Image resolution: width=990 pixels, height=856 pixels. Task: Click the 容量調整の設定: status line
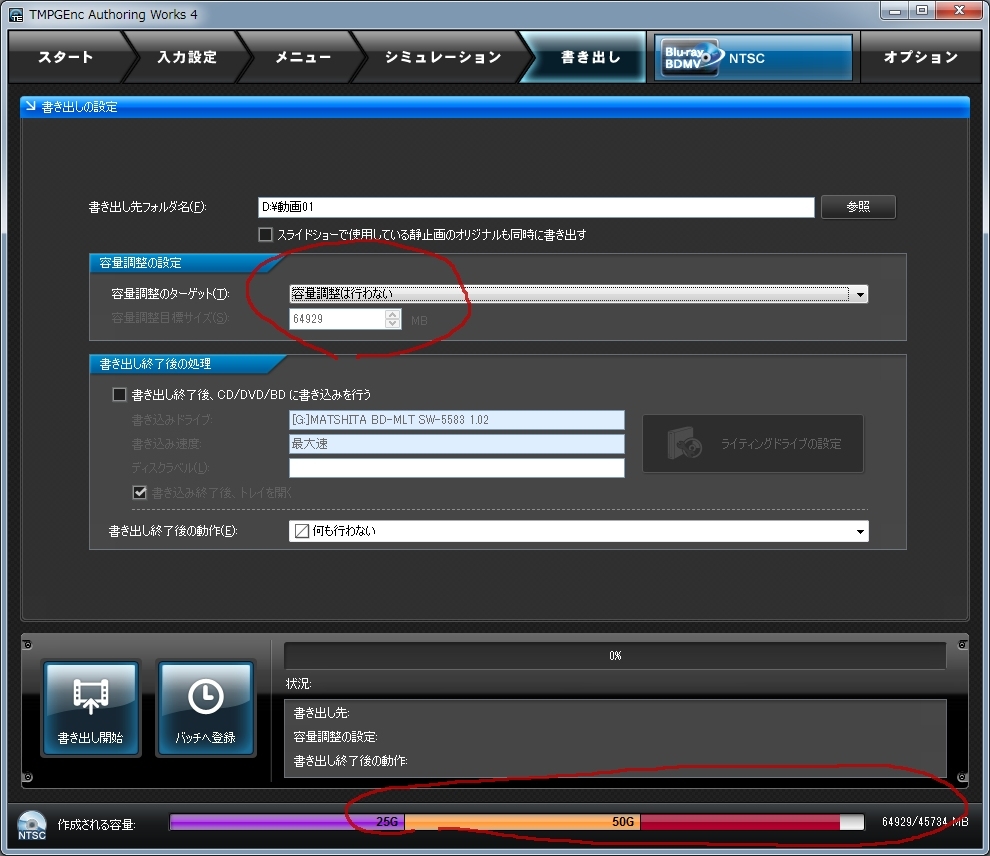(x=335, y=737)
